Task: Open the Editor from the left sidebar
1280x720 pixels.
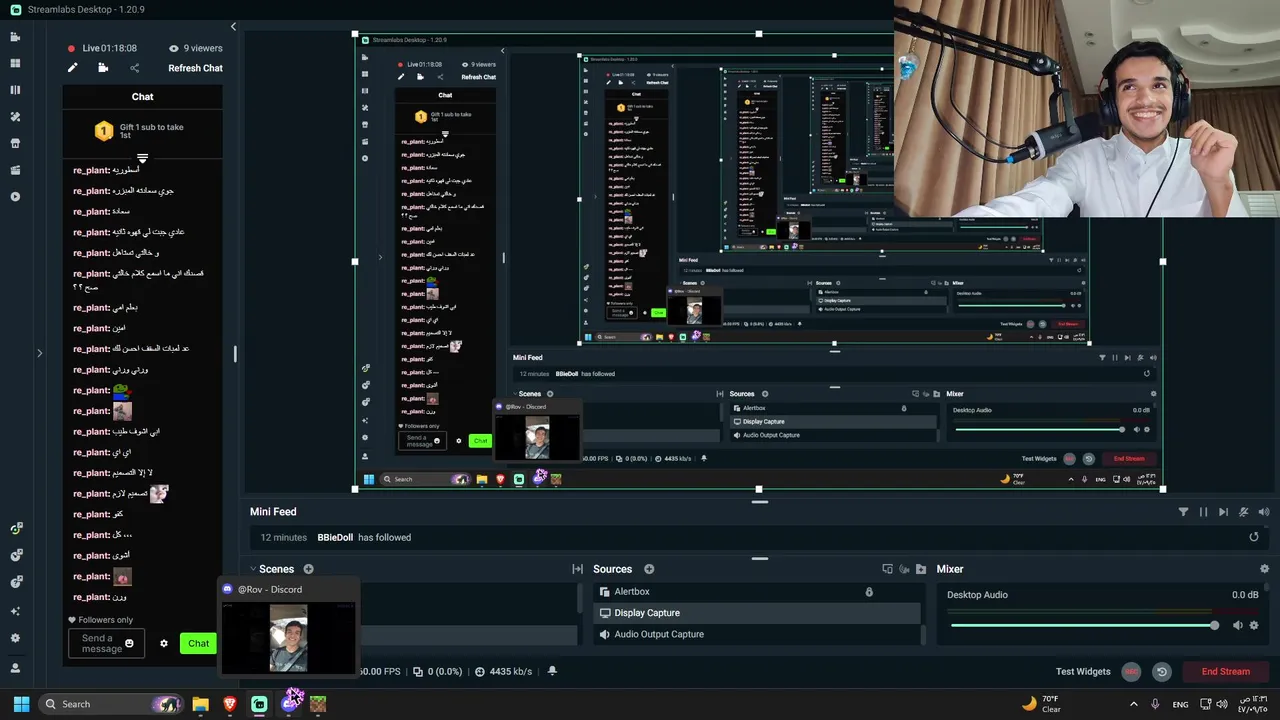Action: pyautogui.click(x=15, y=37)
